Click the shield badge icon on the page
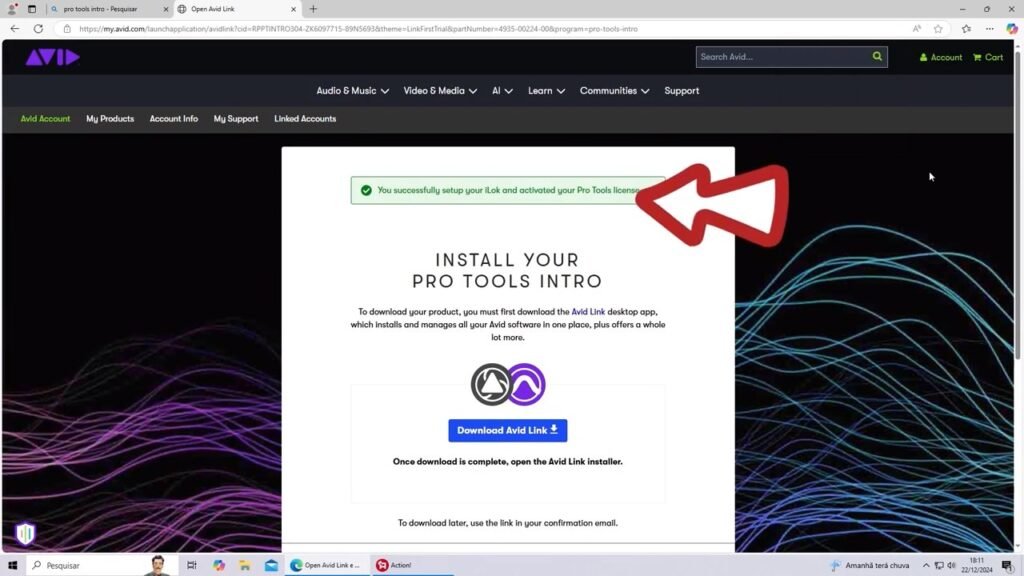The image size is (1024, 576). [x=25, y=534]
